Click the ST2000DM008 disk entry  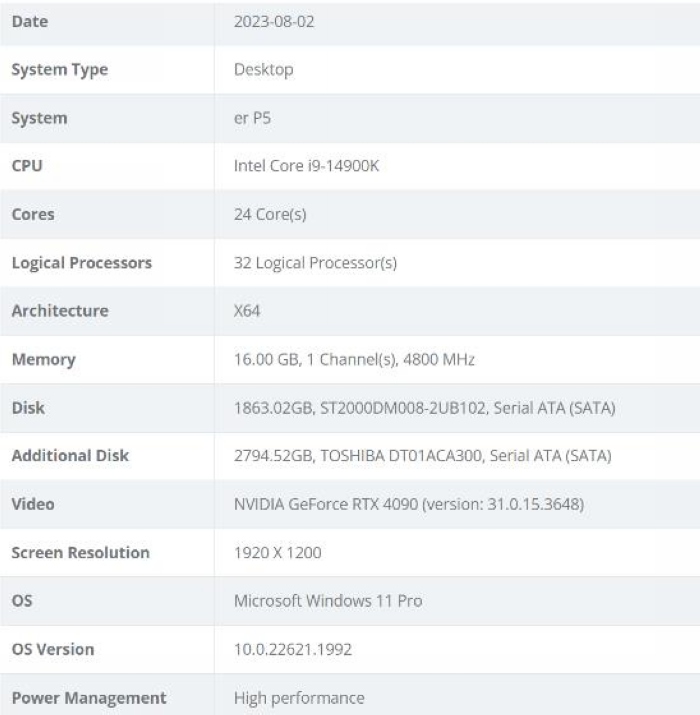click(424, 408)
